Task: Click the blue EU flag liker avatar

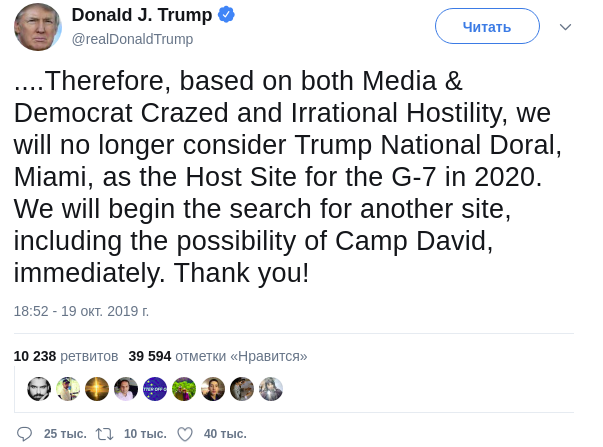Action: click(155, 389)
